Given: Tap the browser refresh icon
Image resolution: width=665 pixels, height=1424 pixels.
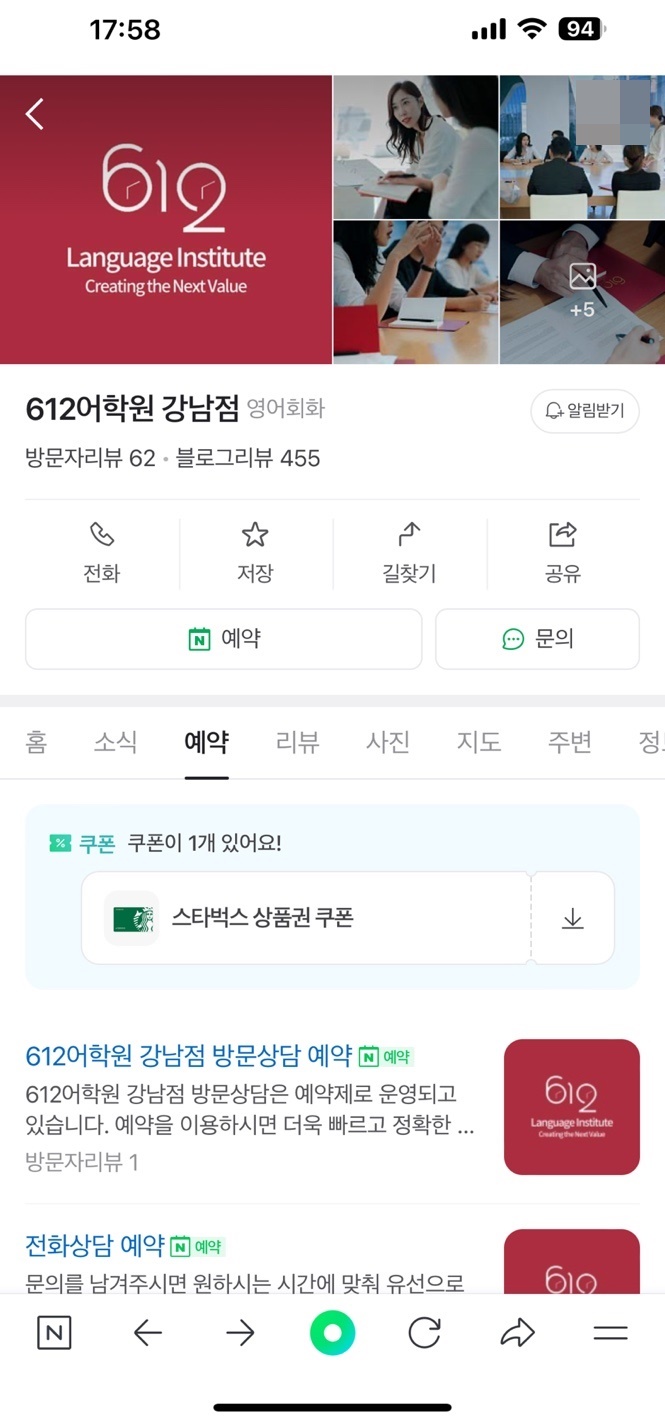Looking at the screenshot, I should point(425,1333).
